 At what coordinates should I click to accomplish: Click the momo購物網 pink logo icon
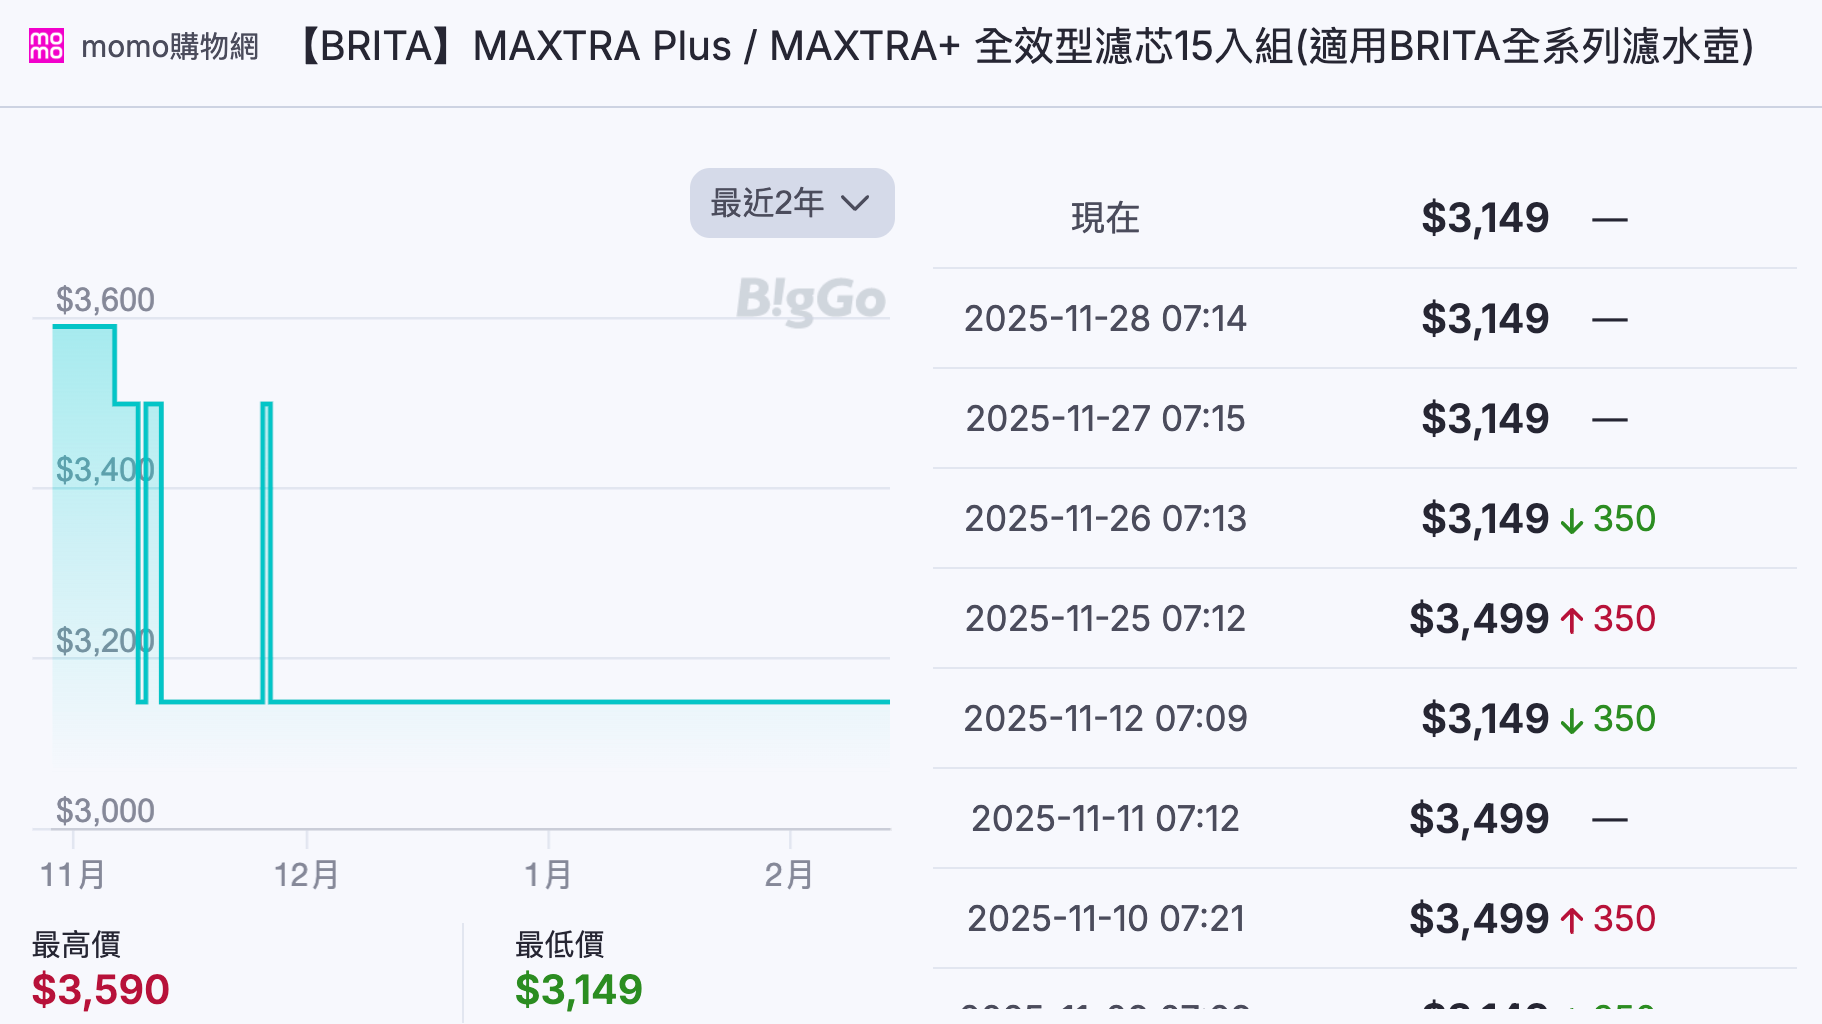(x=45, y=45)
